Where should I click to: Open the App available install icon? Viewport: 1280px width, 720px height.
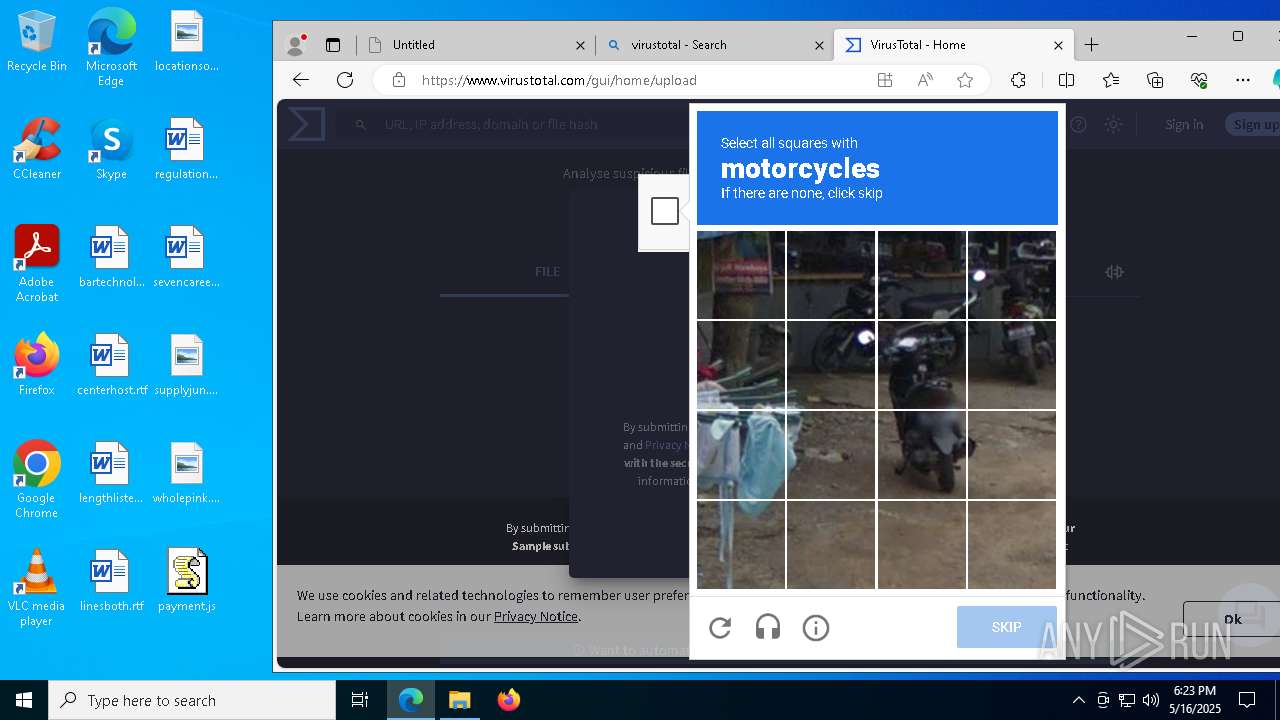click(x=884, y=80)
